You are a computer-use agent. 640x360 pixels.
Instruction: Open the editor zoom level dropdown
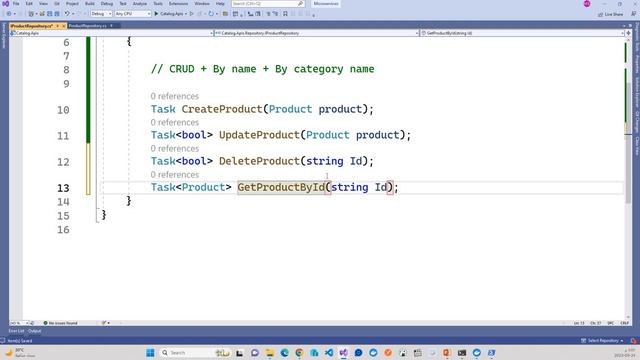coord(19,323)
